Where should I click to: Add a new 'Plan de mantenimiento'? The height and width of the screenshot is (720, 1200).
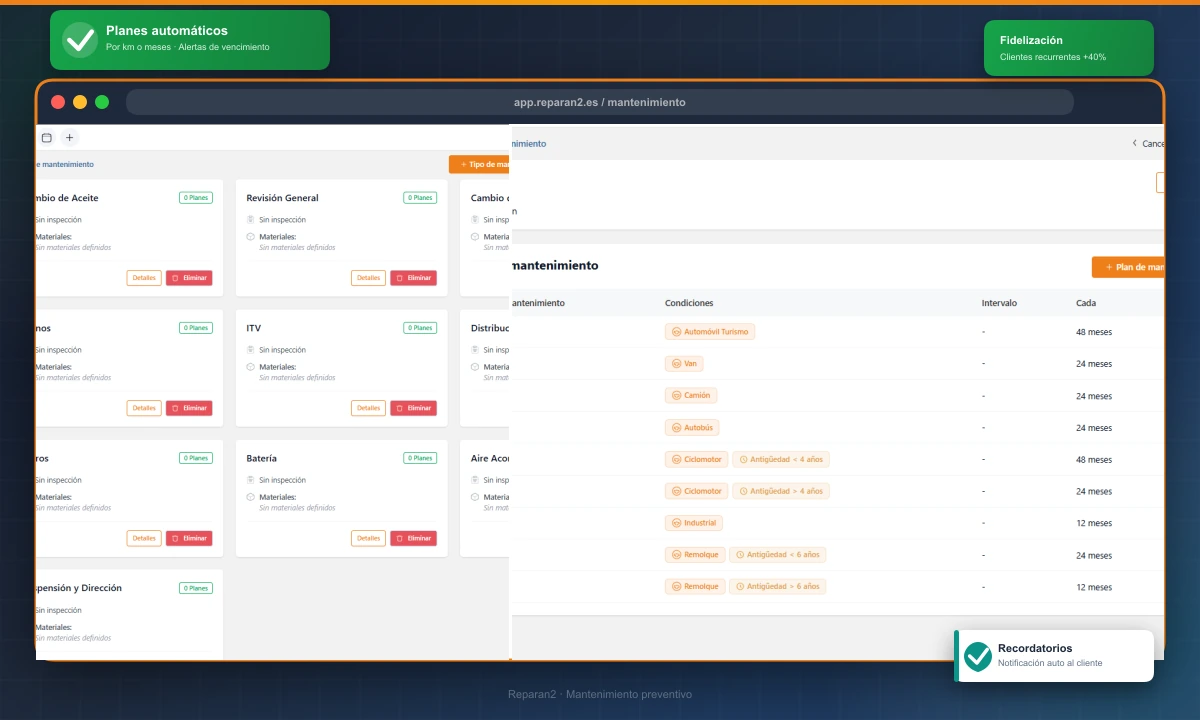[x=1130, y=267]
